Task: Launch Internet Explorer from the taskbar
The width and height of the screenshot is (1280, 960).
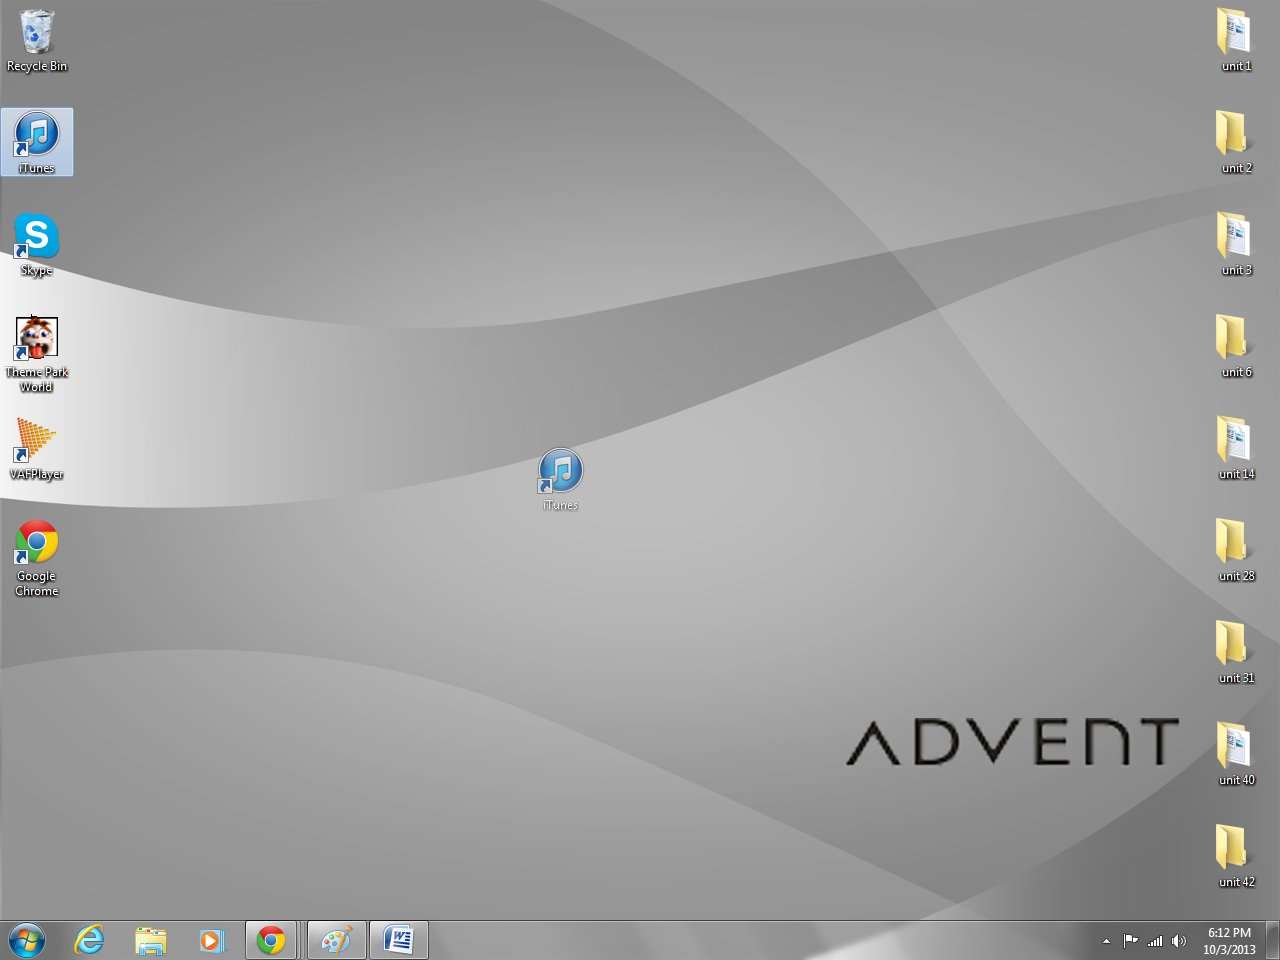Action: point(89,940)
